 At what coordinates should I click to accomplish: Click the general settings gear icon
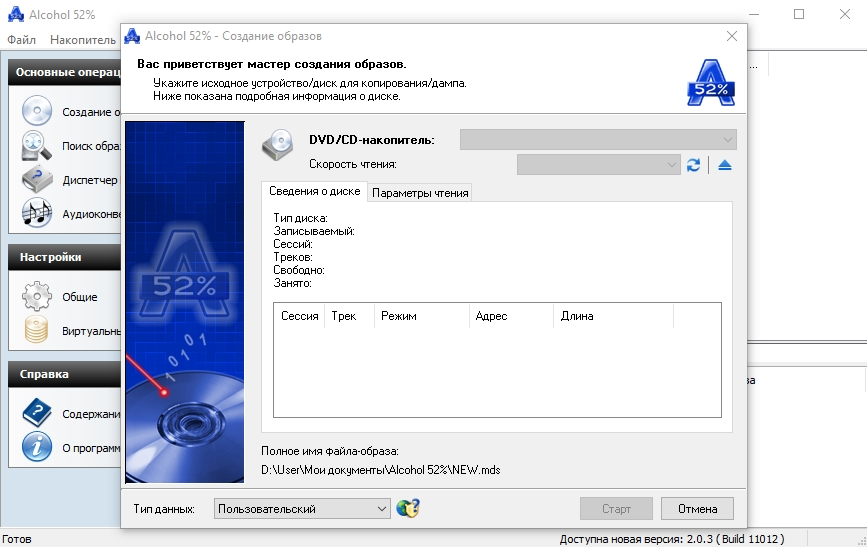pyautogui.click(x=36, y=296)
